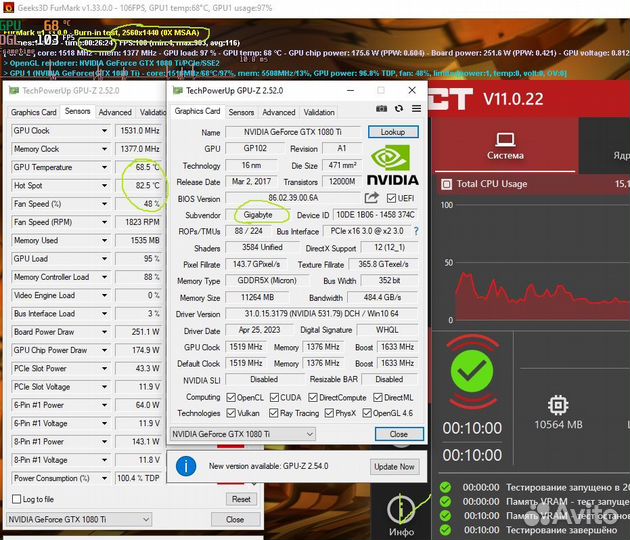Open the Инфо icon in OCCT

pyautogui.click(x=401, y=510)
